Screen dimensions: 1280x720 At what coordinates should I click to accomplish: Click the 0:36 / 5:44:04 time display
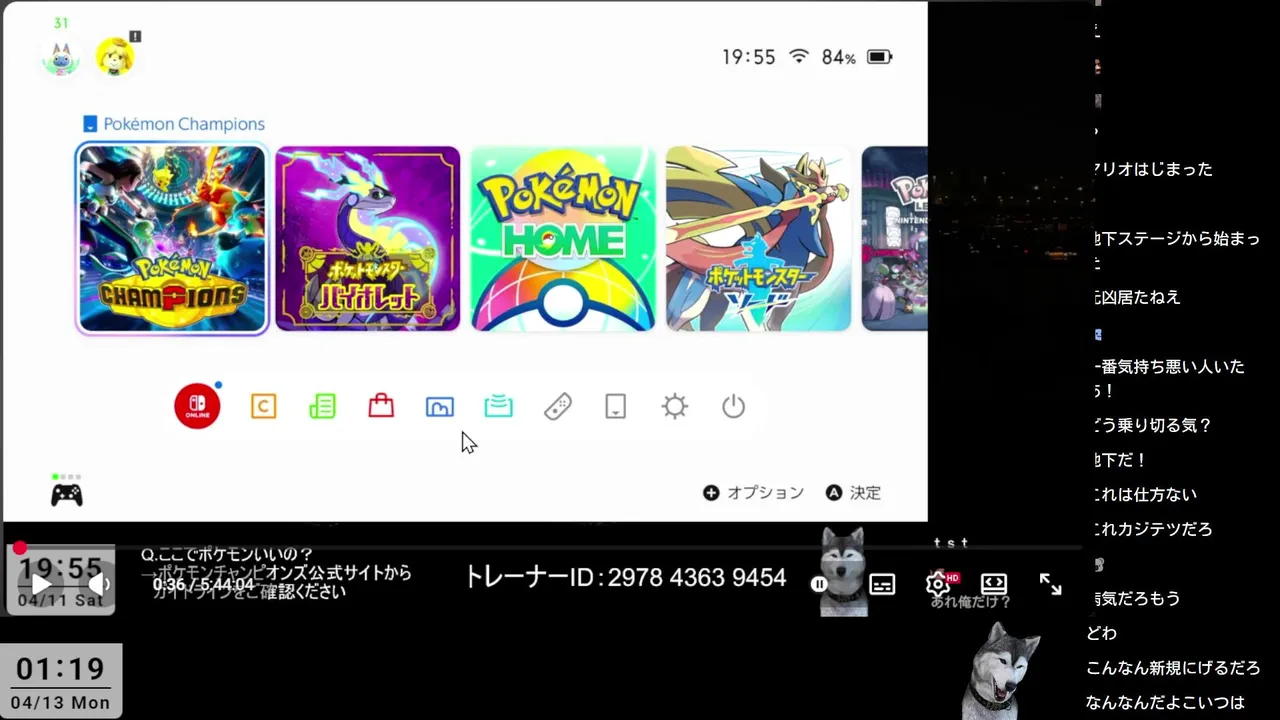pos(203,585)
